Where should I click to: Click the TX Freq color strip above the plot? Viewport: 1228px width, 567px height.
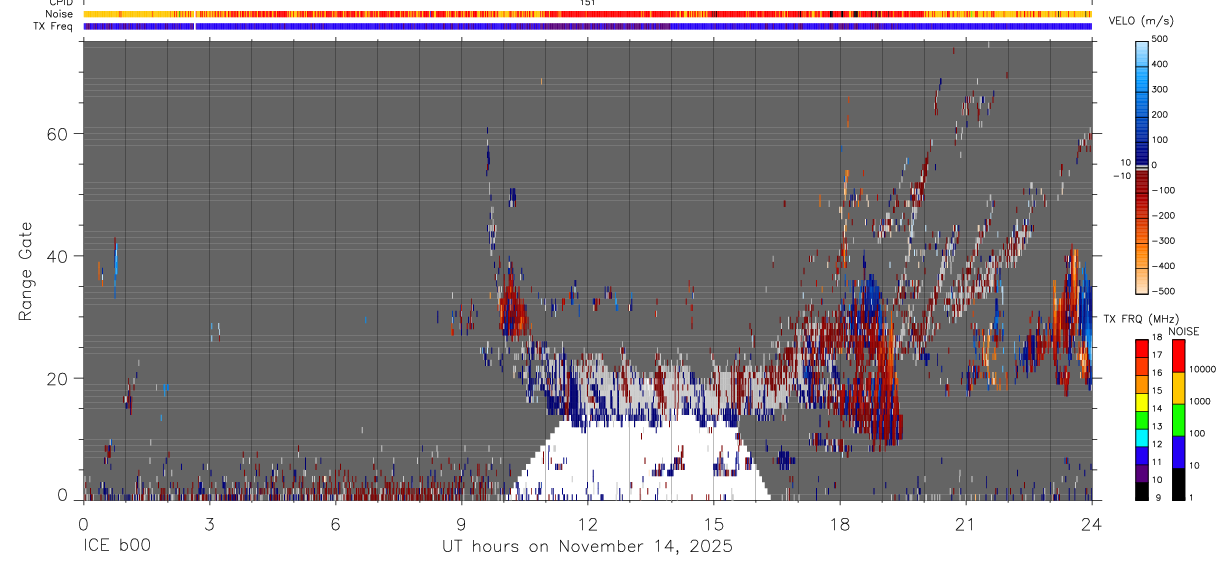587,26
